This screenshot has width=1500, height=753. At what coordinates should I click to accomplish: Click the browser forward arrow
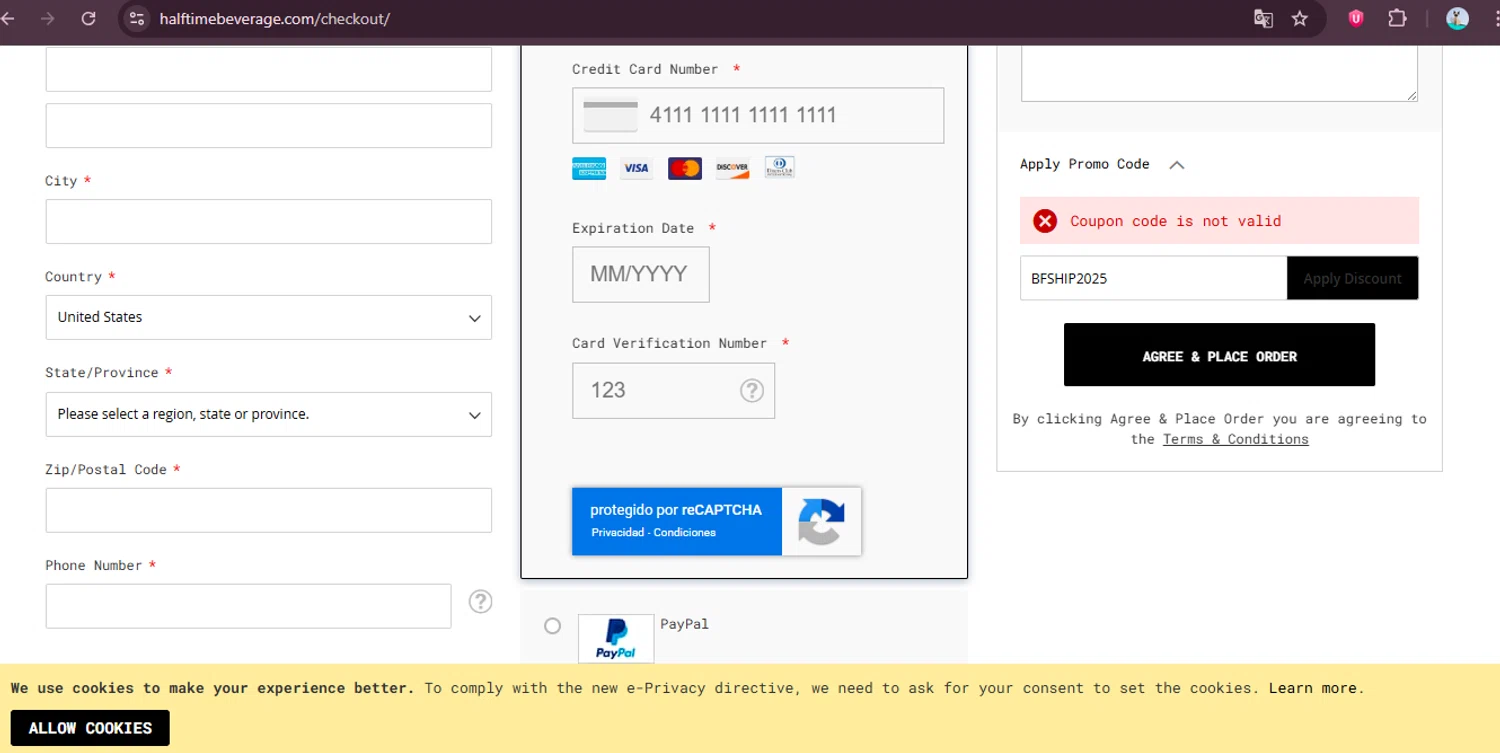coord(48,18)
